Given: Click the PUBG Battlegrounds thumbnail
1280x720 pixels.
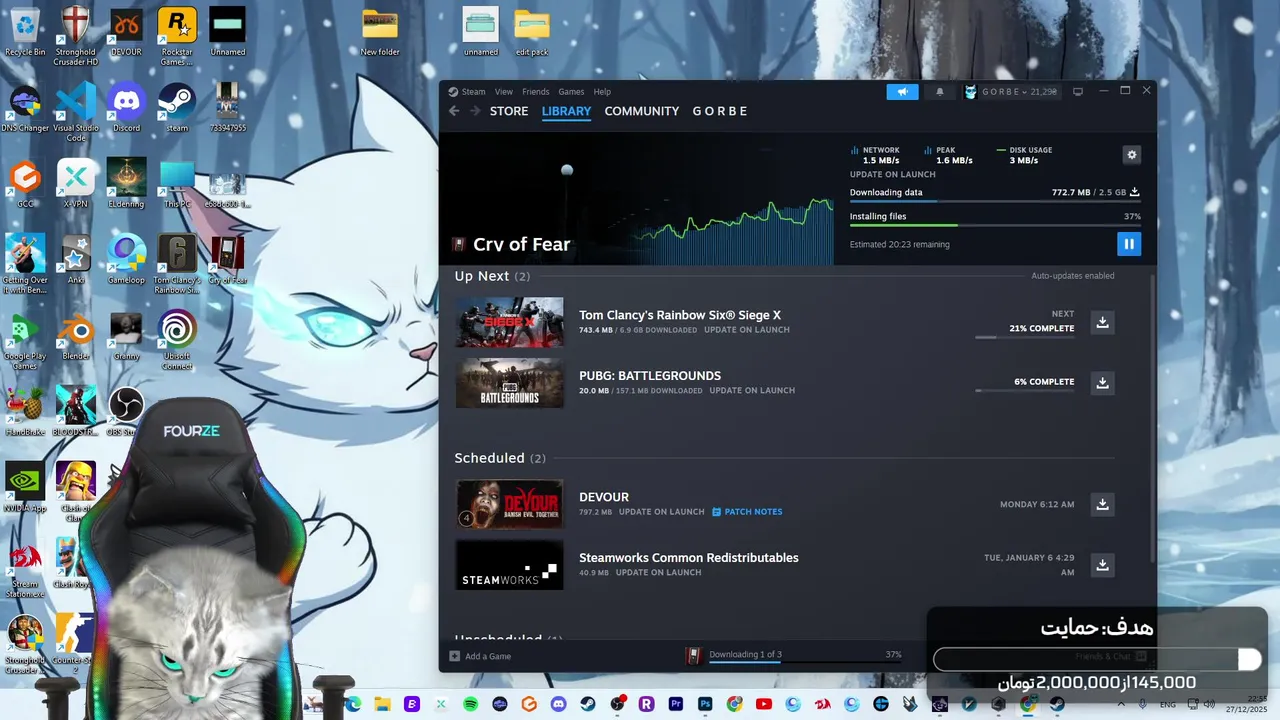Looking at the screenshot, I should tap(510, 383).
